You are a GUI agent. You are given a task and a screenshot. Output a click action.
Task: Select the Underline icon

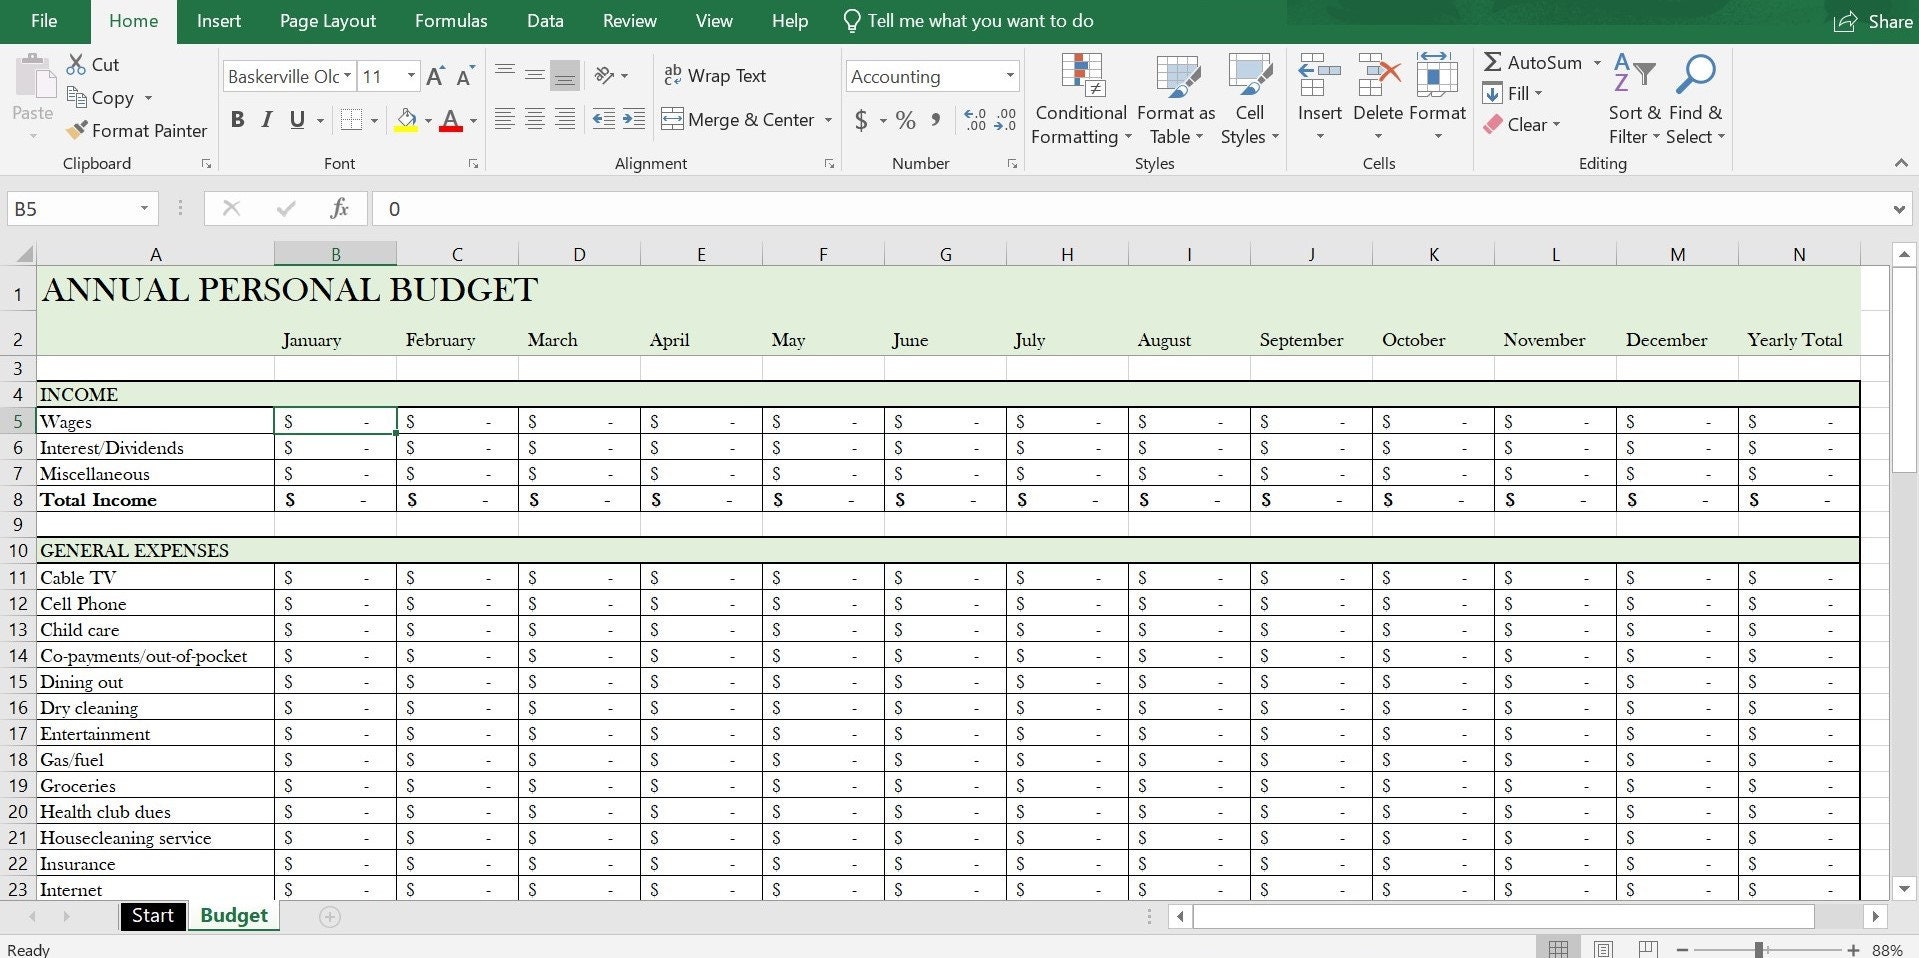click(x=295, y=119)
